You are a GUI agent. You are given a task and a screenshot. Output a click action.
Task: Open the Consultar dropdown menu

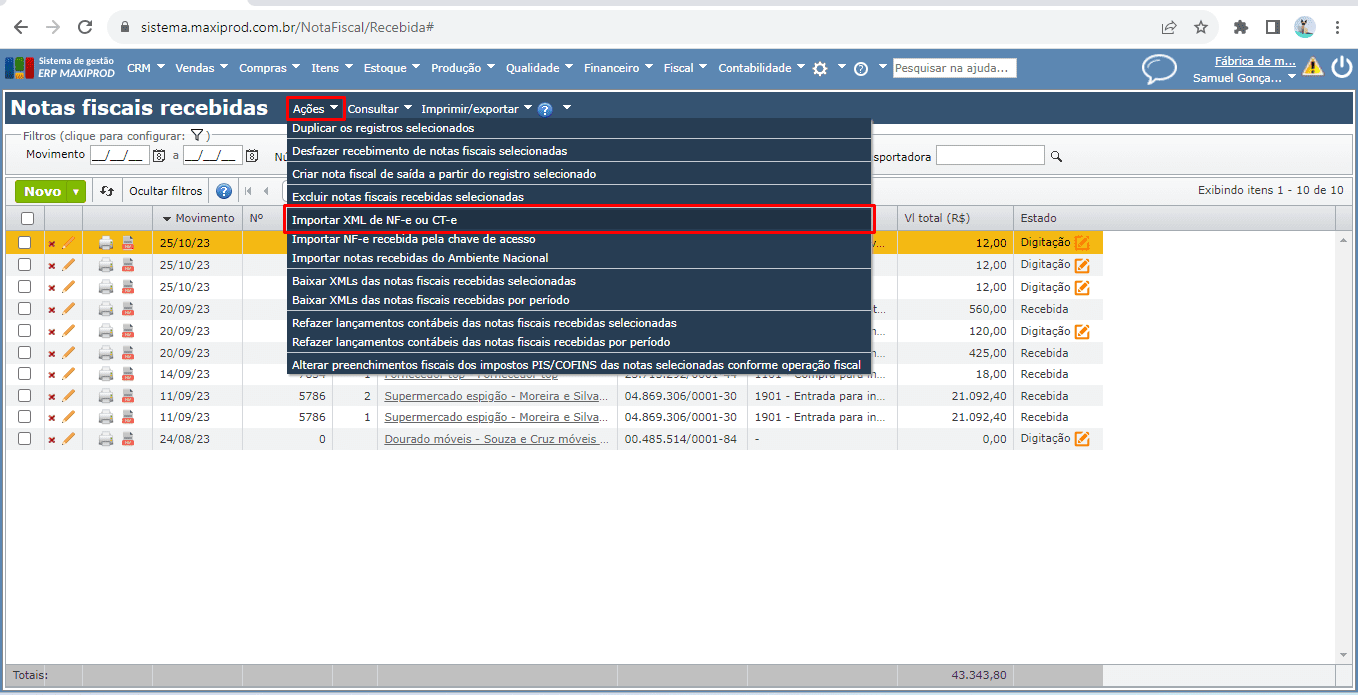[379, 108]
